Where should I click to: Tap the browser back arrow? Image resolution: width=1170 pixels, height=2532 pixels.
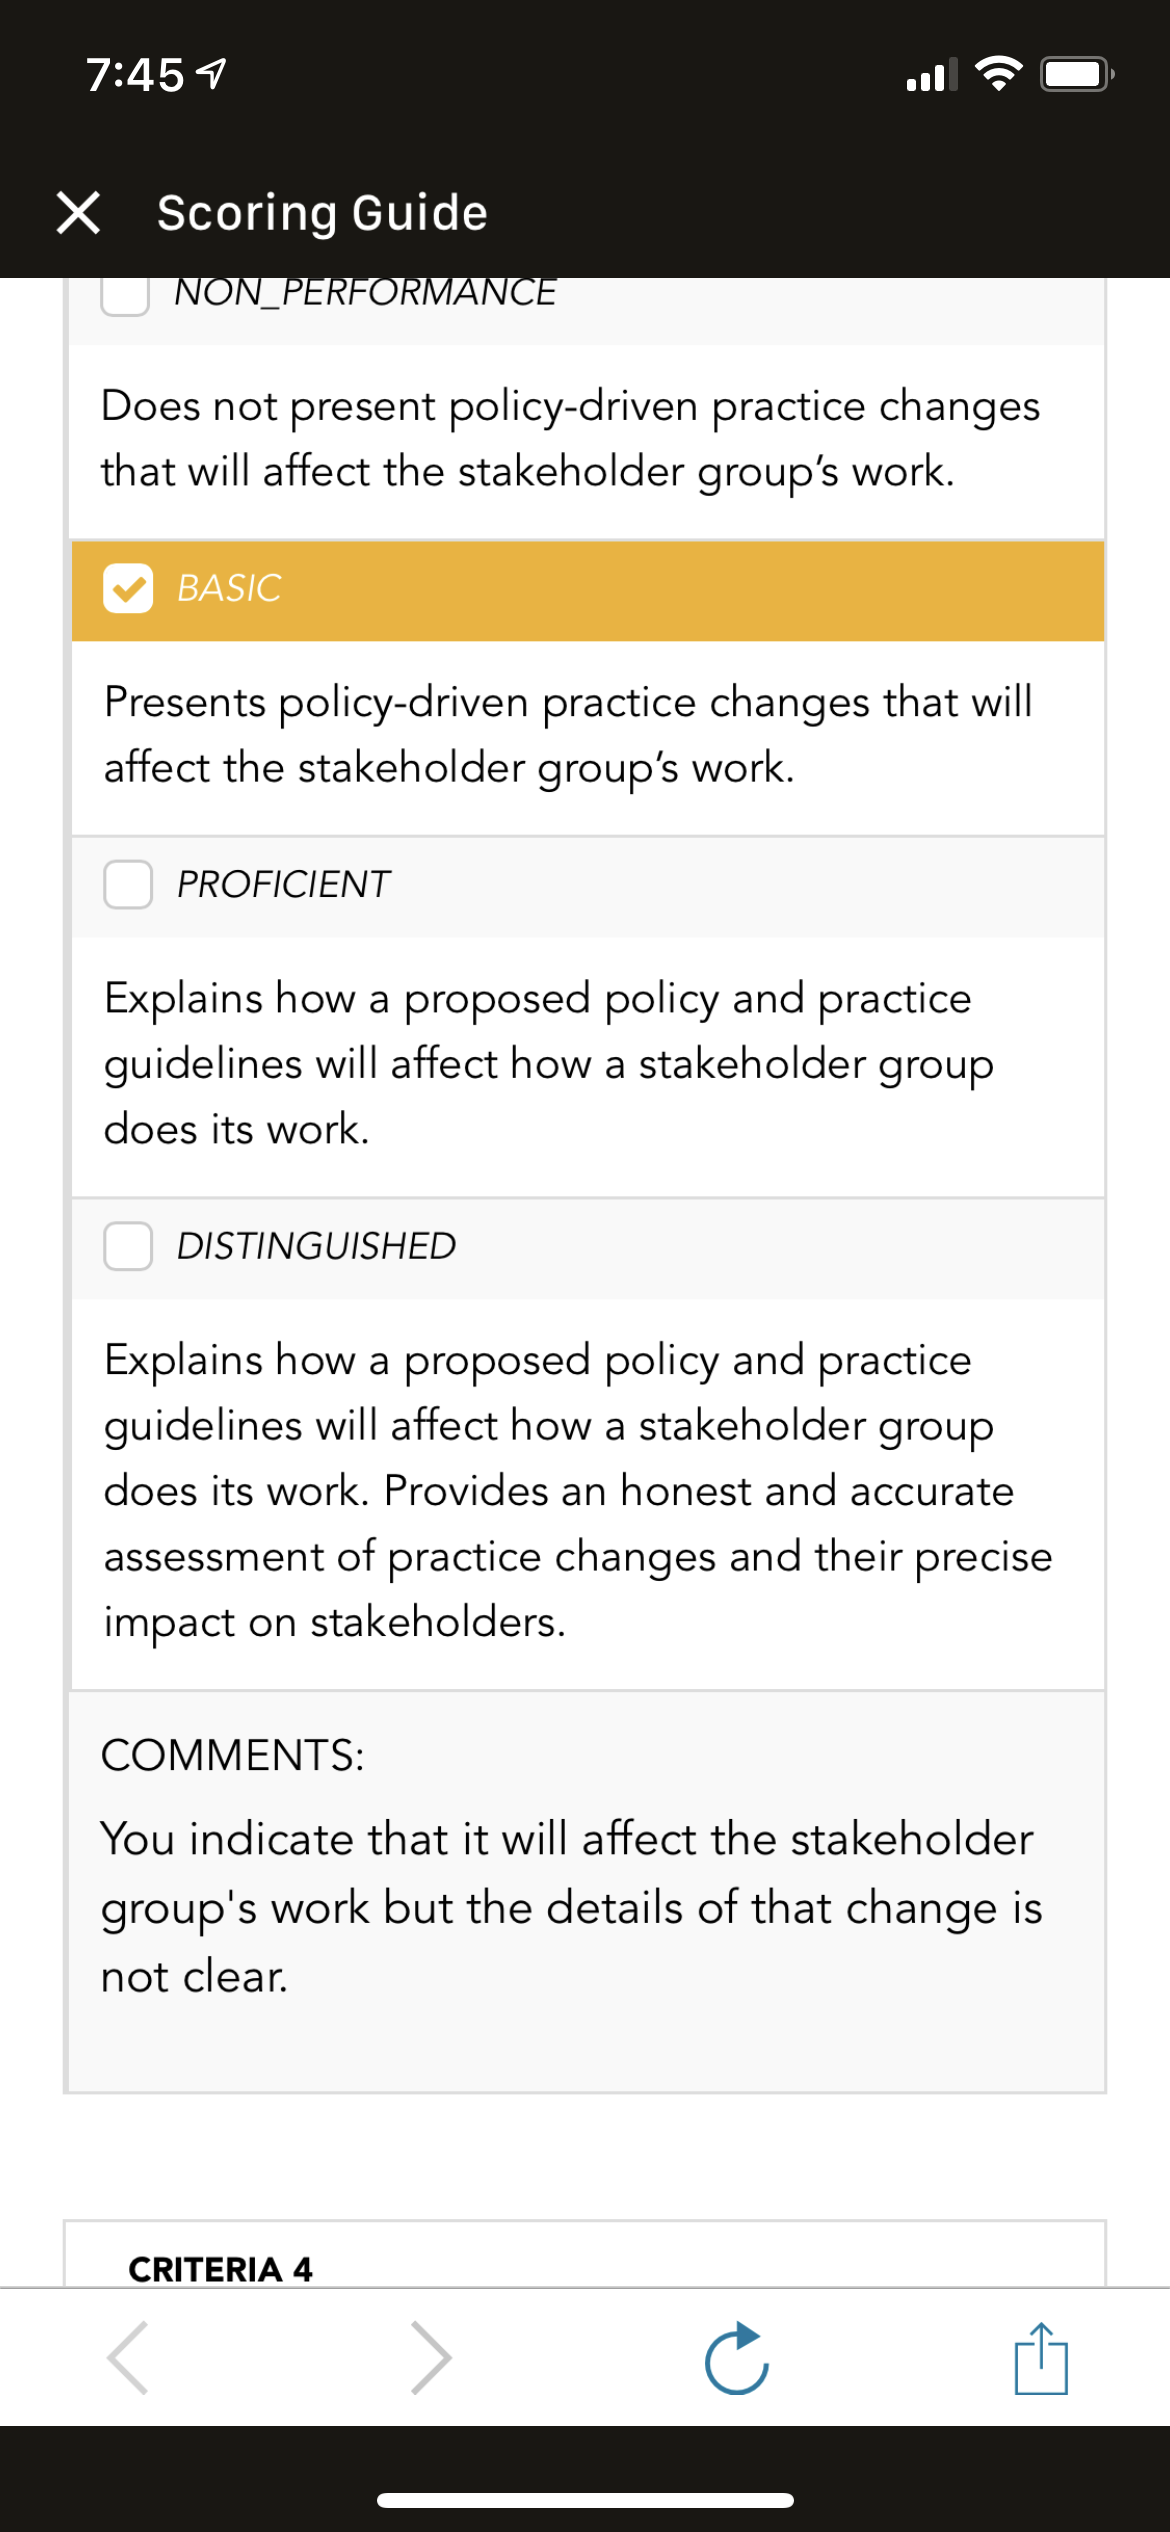click(128, 2358)
